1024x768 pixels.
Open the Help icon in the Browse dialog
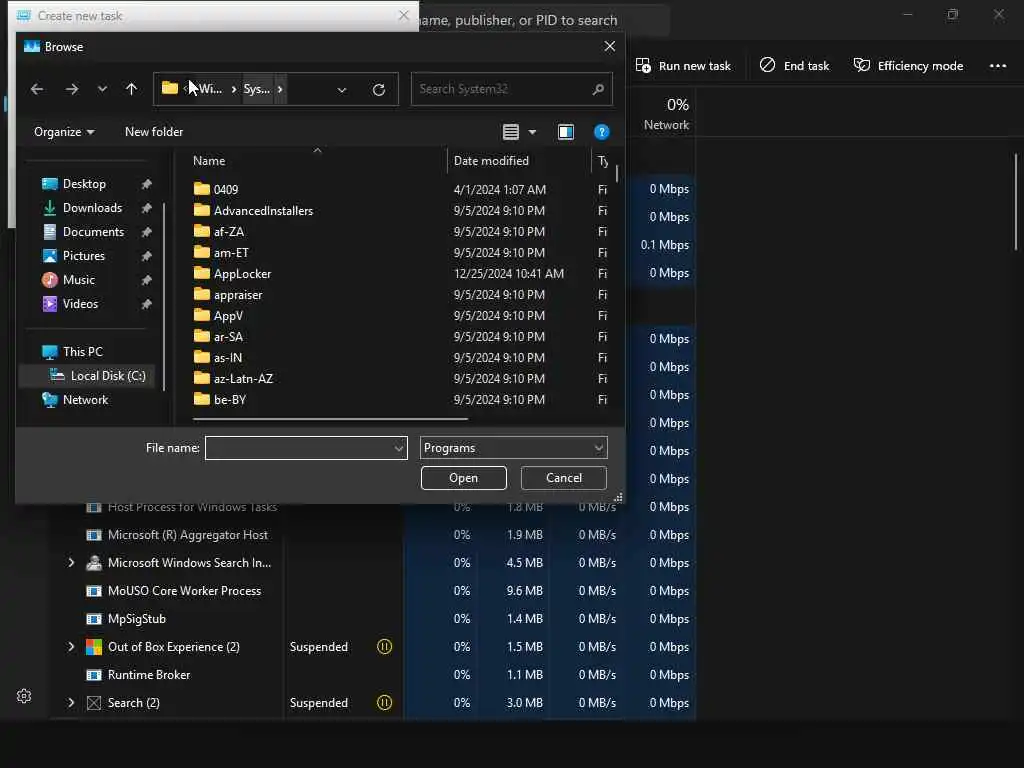(601, 132)
